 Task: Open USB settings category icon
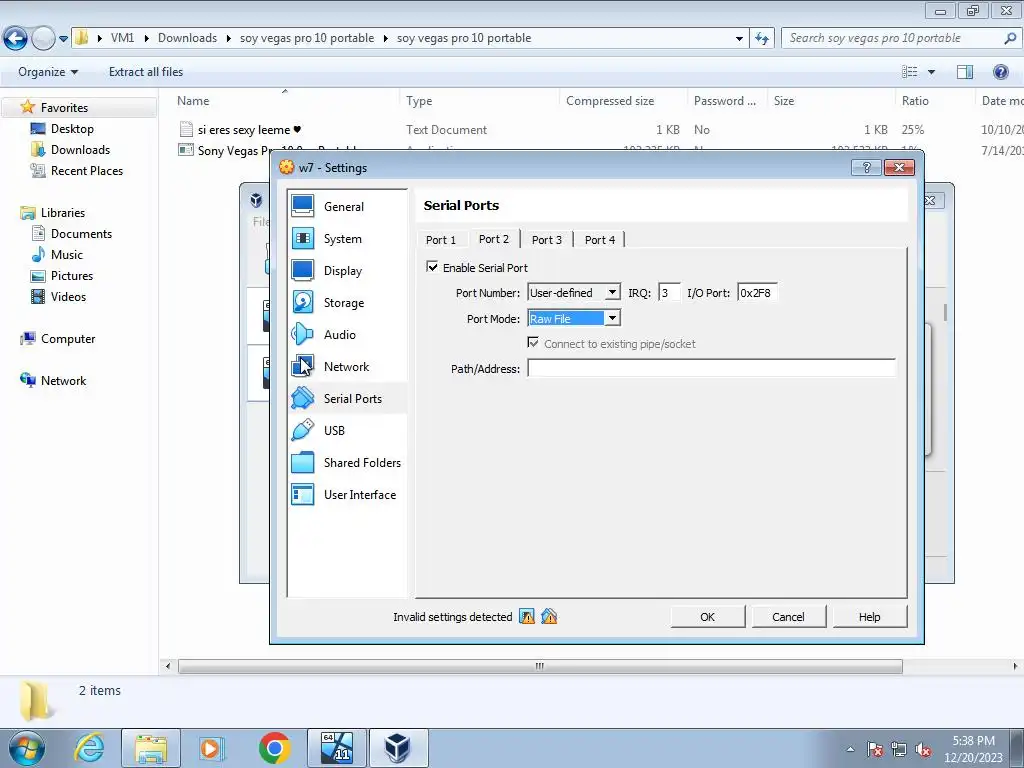(302, 430)
